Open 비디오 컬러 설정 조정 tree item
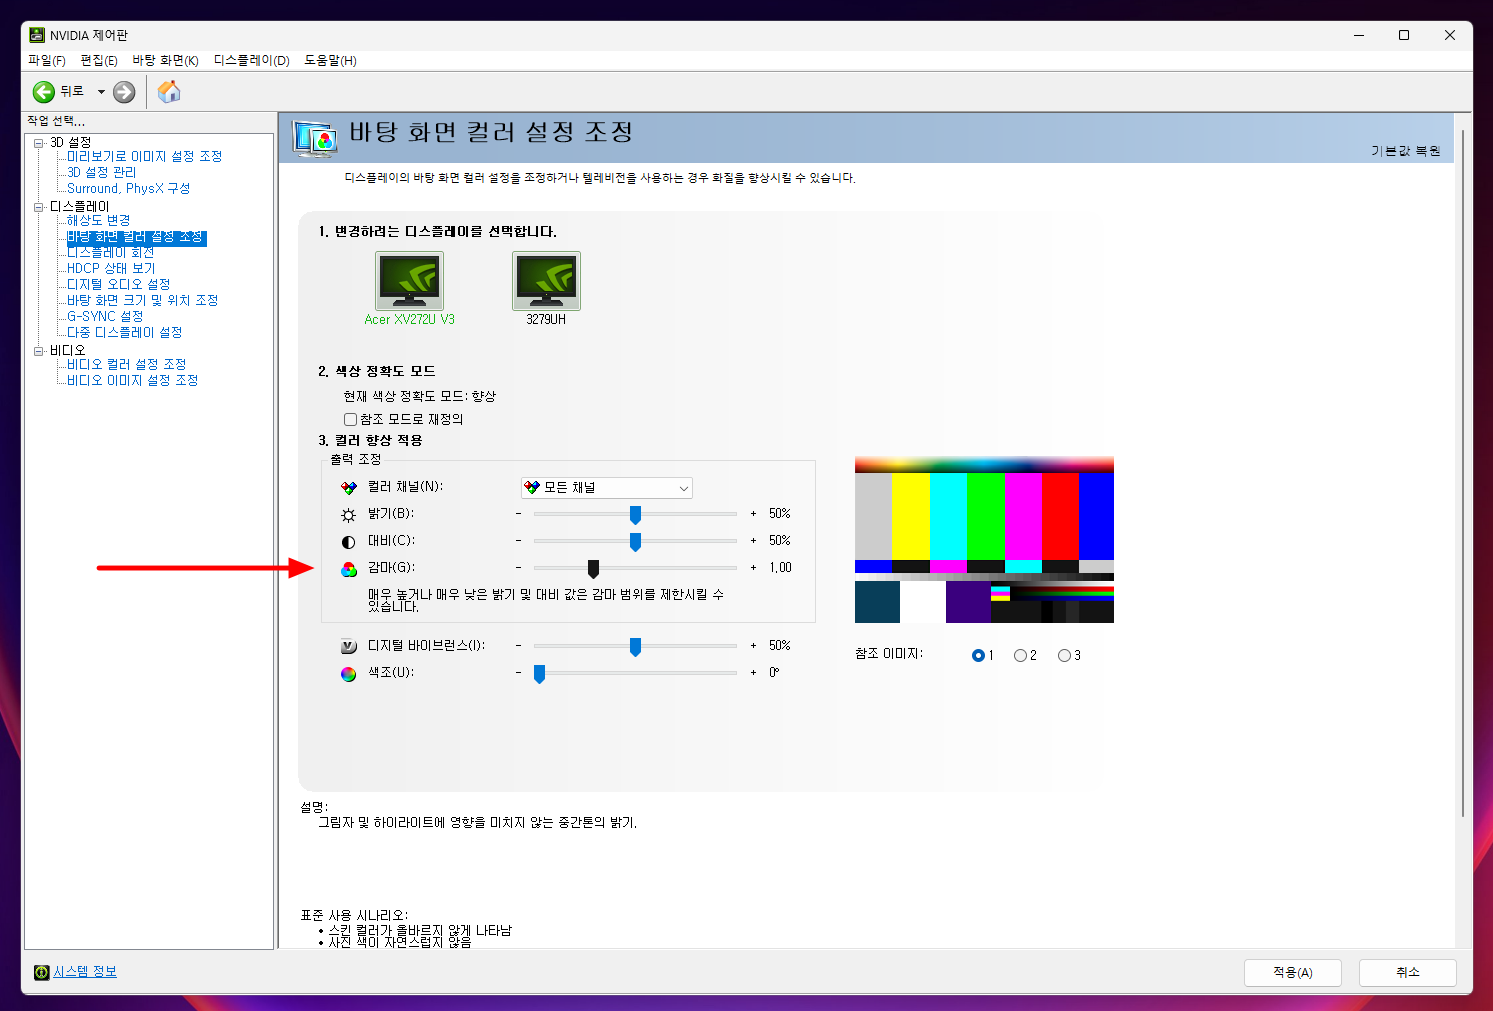 tap(127, 365)
